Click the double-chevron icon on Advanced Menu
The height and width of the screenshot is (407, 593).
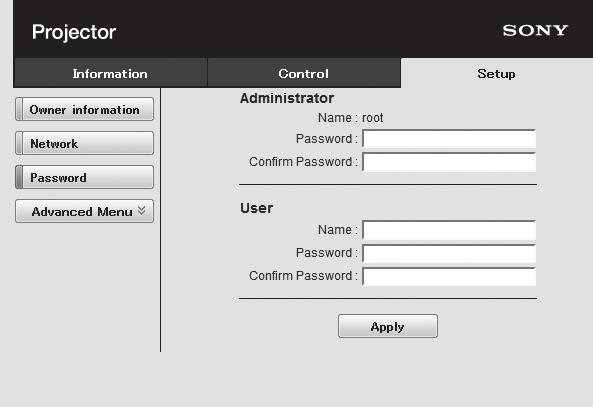[x=141, y=211]
